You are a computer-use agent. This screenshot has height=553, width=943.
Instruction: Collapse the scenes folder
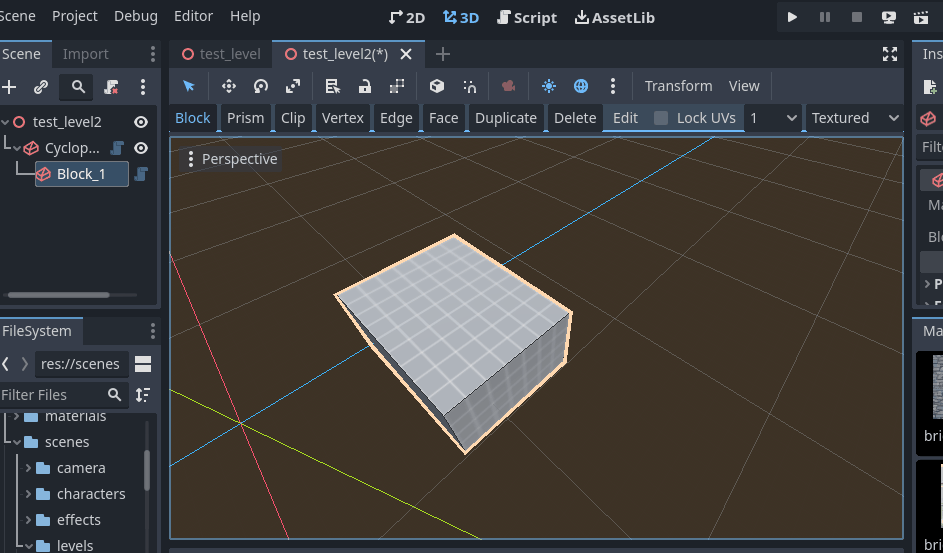click(17, 442)
